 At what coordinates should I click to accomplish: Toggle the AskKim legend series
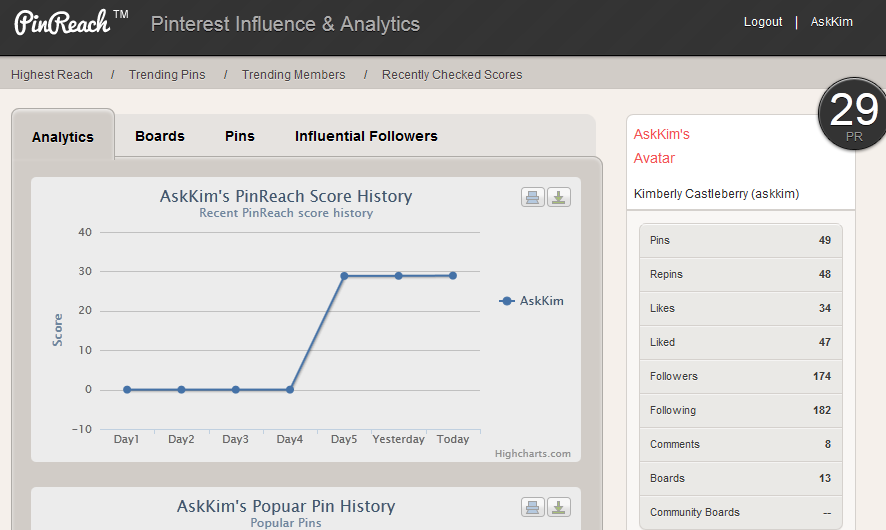(531, 301)
